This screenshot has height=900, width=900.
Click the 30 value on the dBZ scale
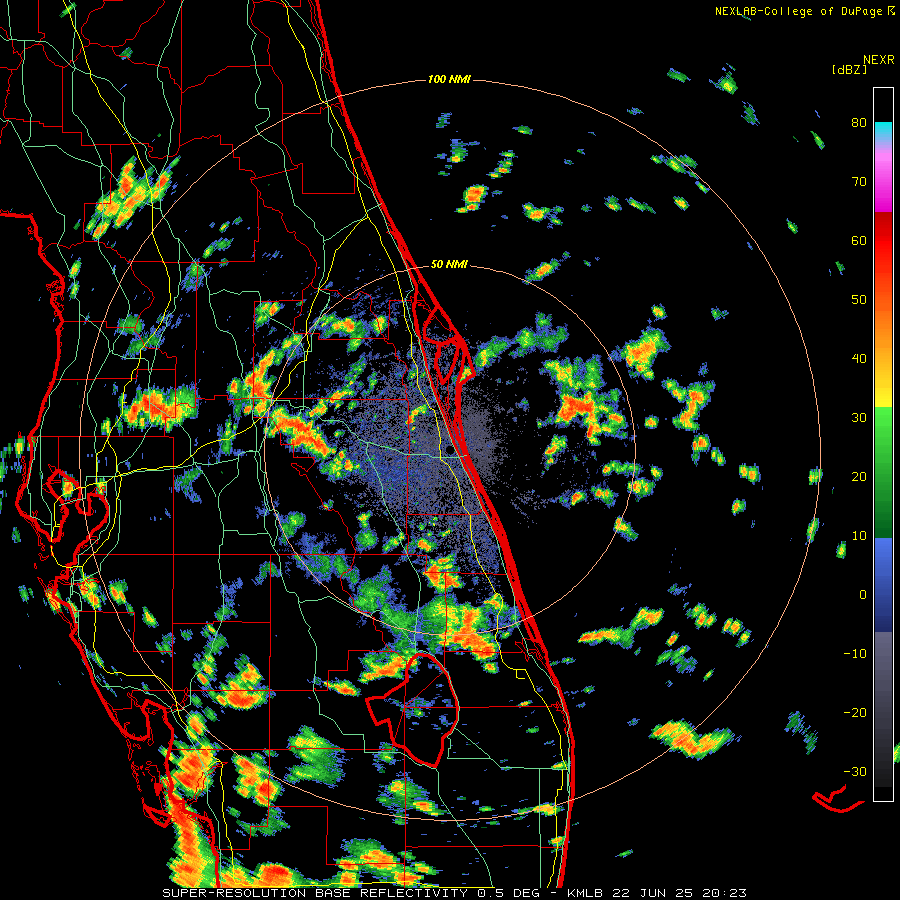[x=859, y=418]
